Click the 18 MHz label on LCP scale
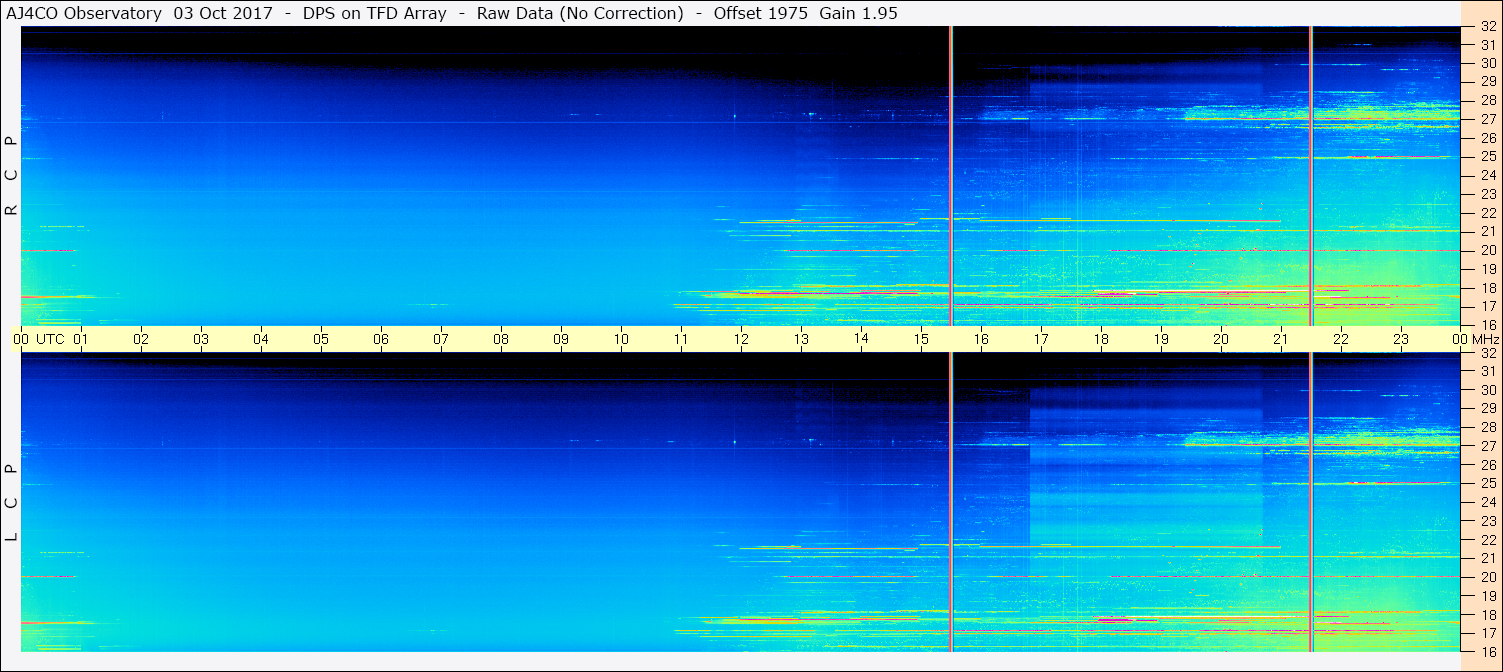This screenshot has width=1503, height=672. 1487,614
